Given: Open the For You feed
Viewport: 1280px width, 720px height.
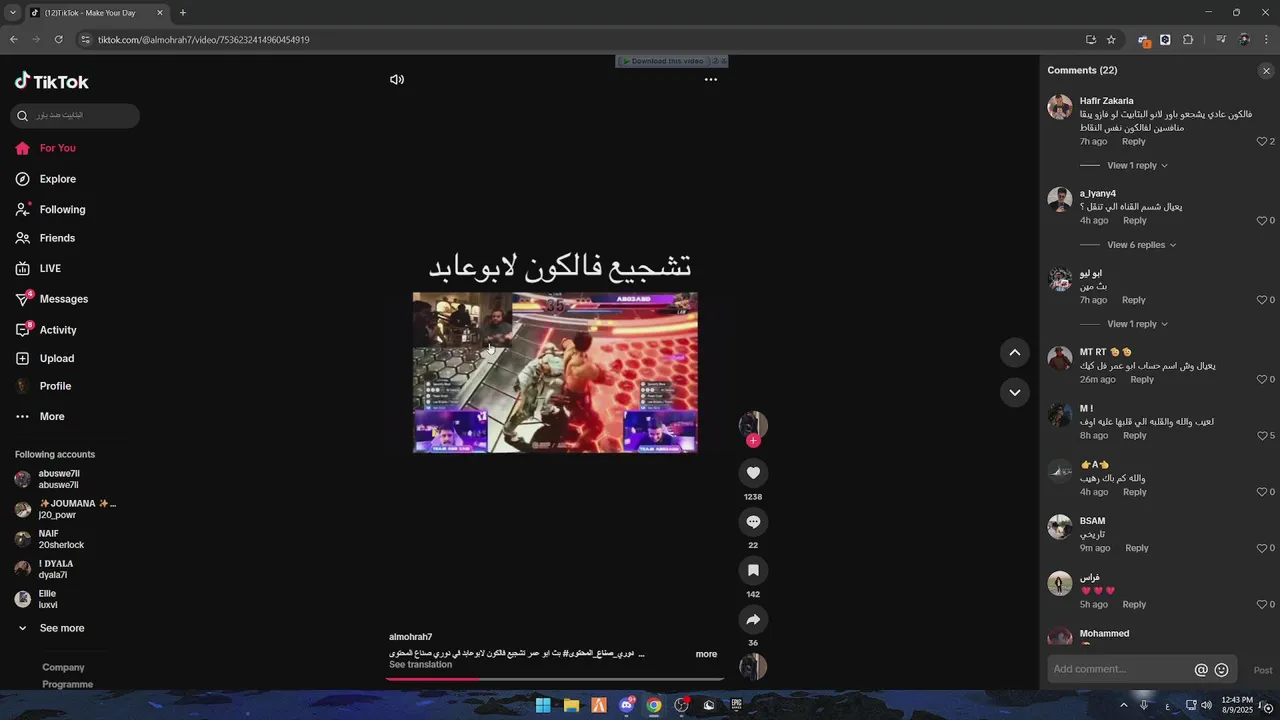Looking at the screenshot, I should [46, 148].
